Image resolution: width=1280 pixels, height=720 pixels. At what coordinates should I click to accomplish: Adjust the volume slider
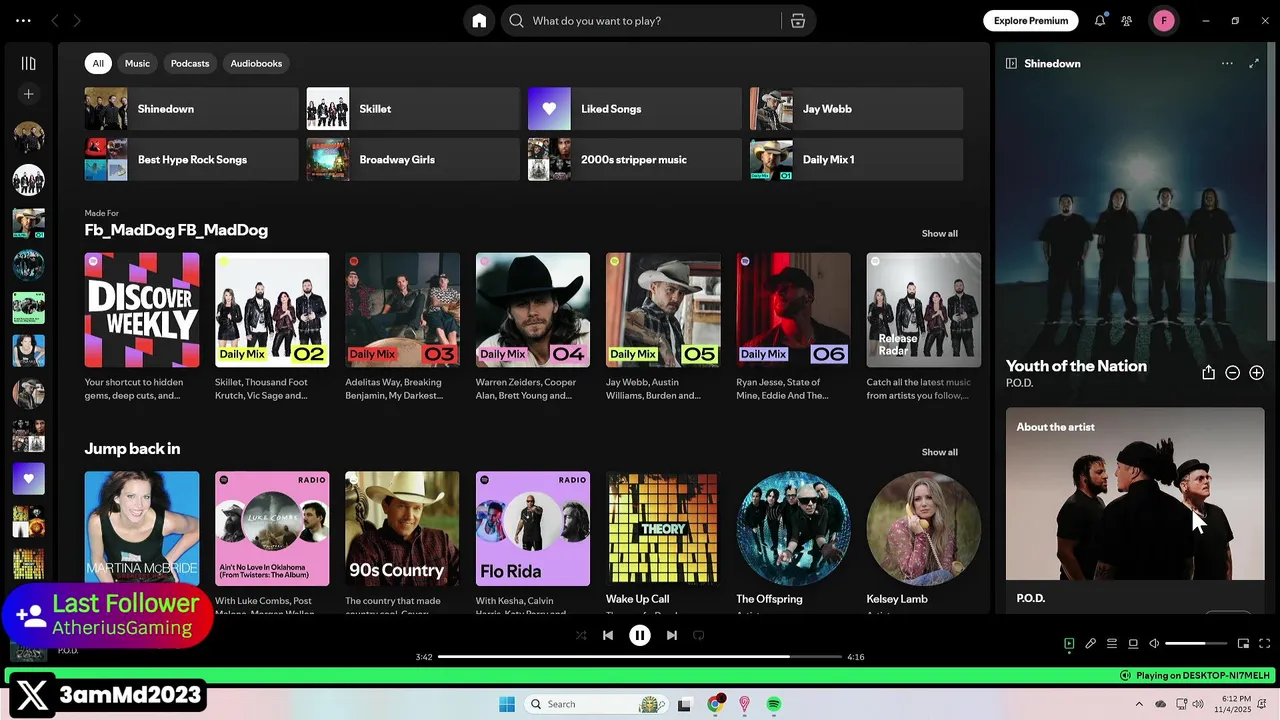(x=1196, y=644)
